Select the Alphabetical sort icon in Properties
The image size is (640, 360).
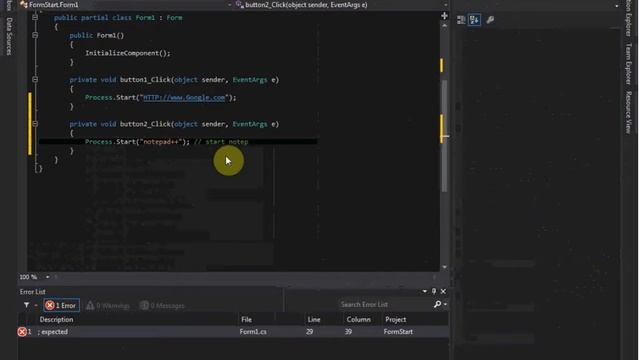pyautogui.click(x=474, y=20)
